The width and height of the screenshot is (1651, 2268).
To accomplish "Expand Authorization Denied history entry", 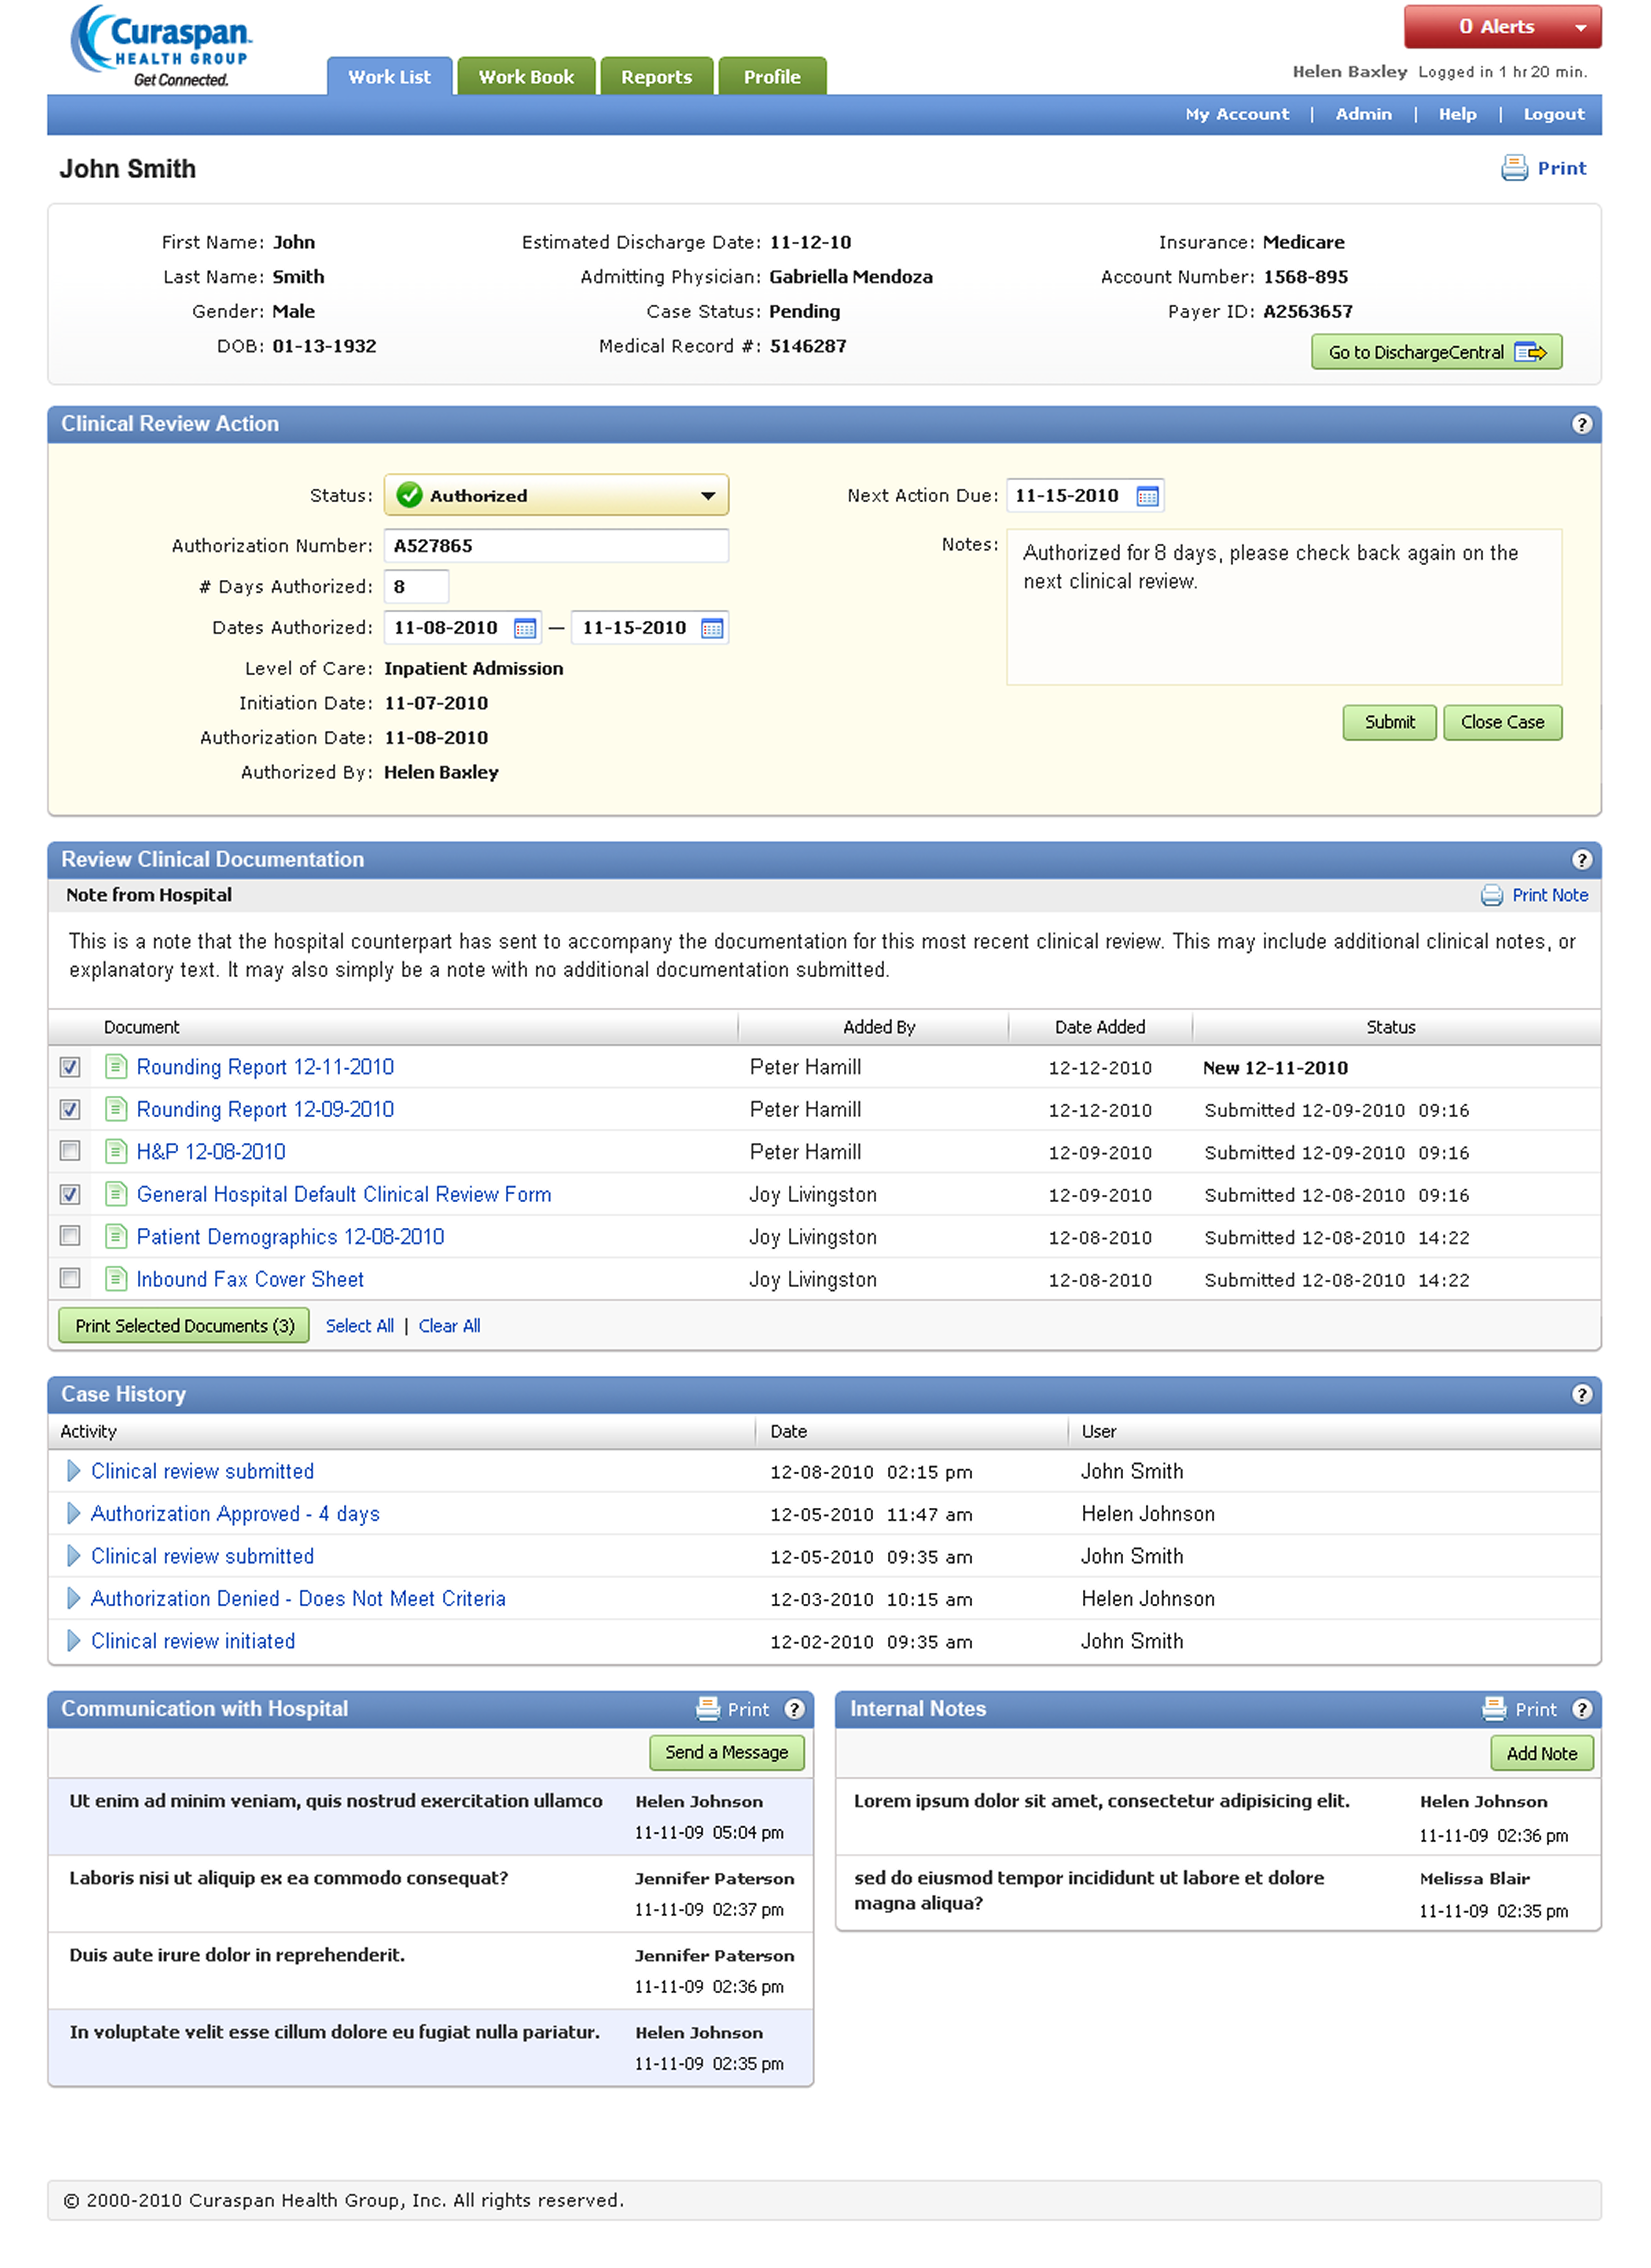I will coord(73,1598).
